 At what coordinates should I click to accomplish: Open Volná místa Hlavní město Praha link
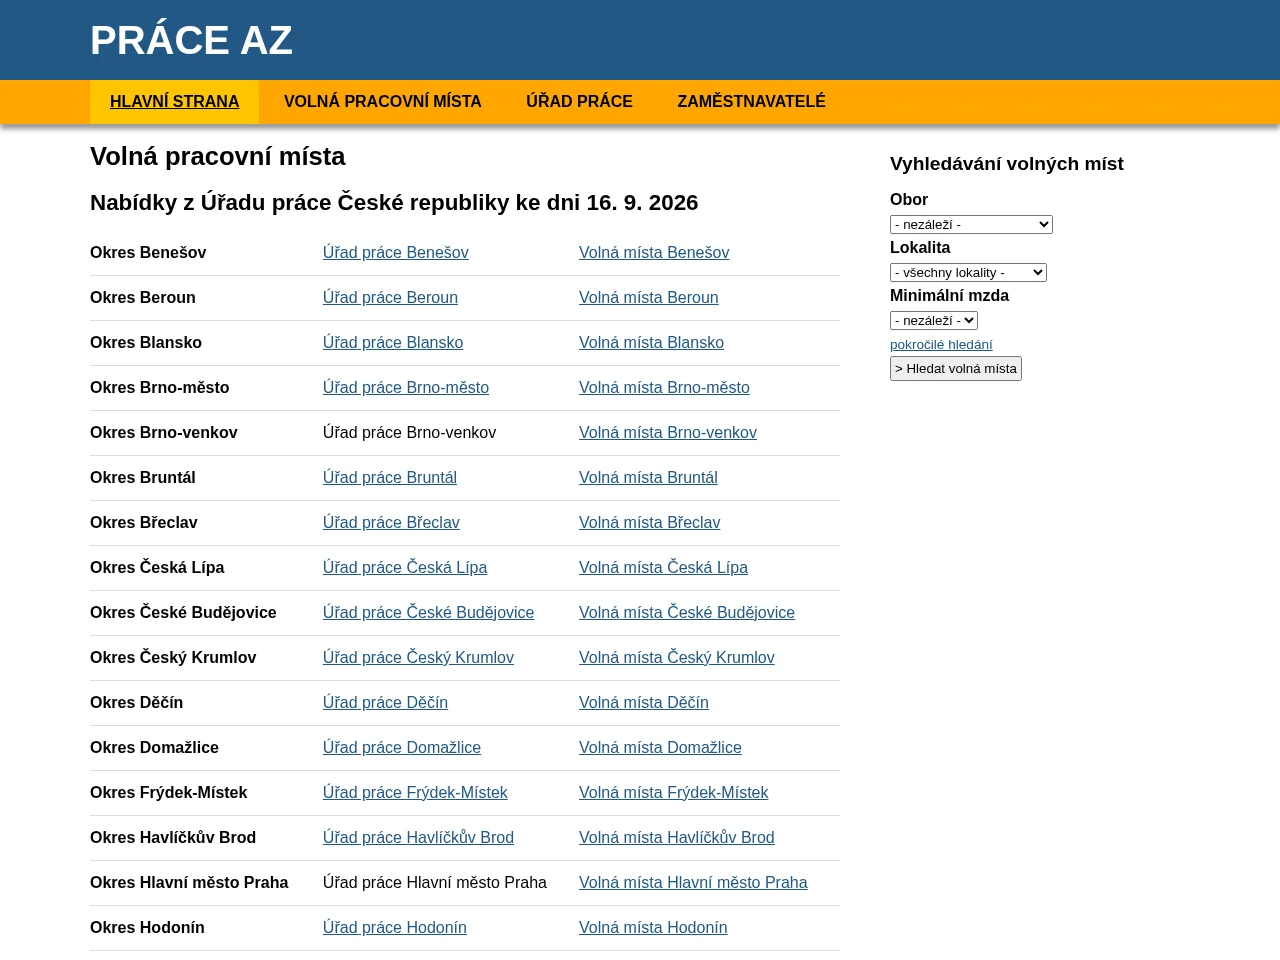pyautogui.click(x=693, y=883)
